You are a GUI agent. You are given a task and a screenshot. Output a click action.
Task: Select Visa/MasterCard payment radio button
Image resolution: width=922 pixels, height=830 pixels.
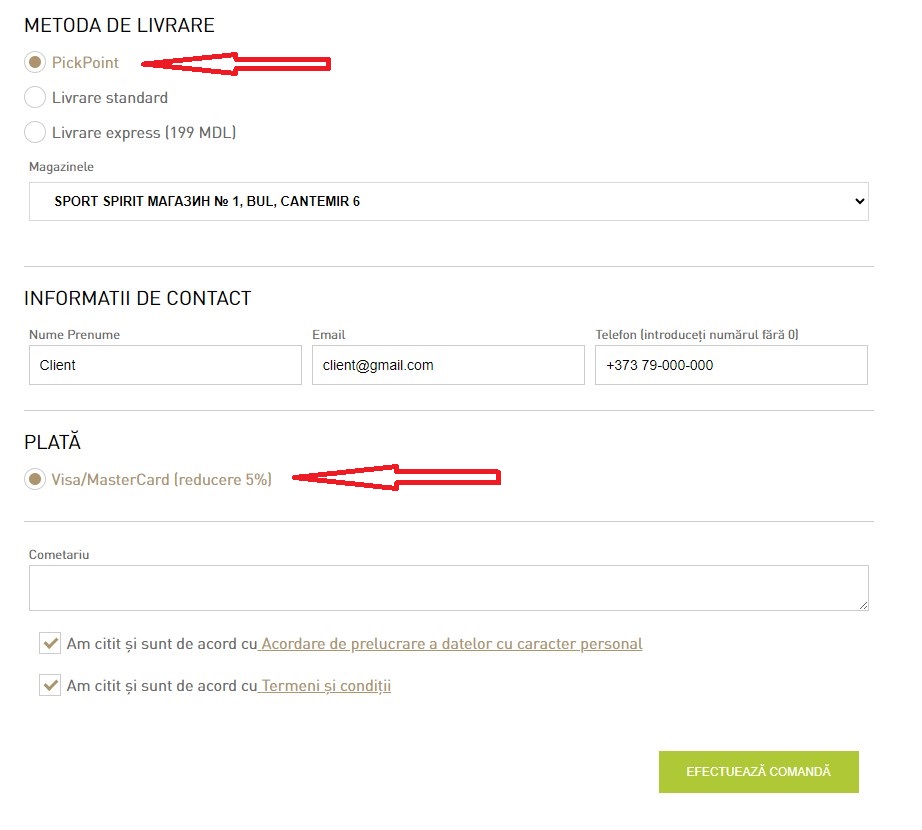pyautogui.click(x=35, y=480)
